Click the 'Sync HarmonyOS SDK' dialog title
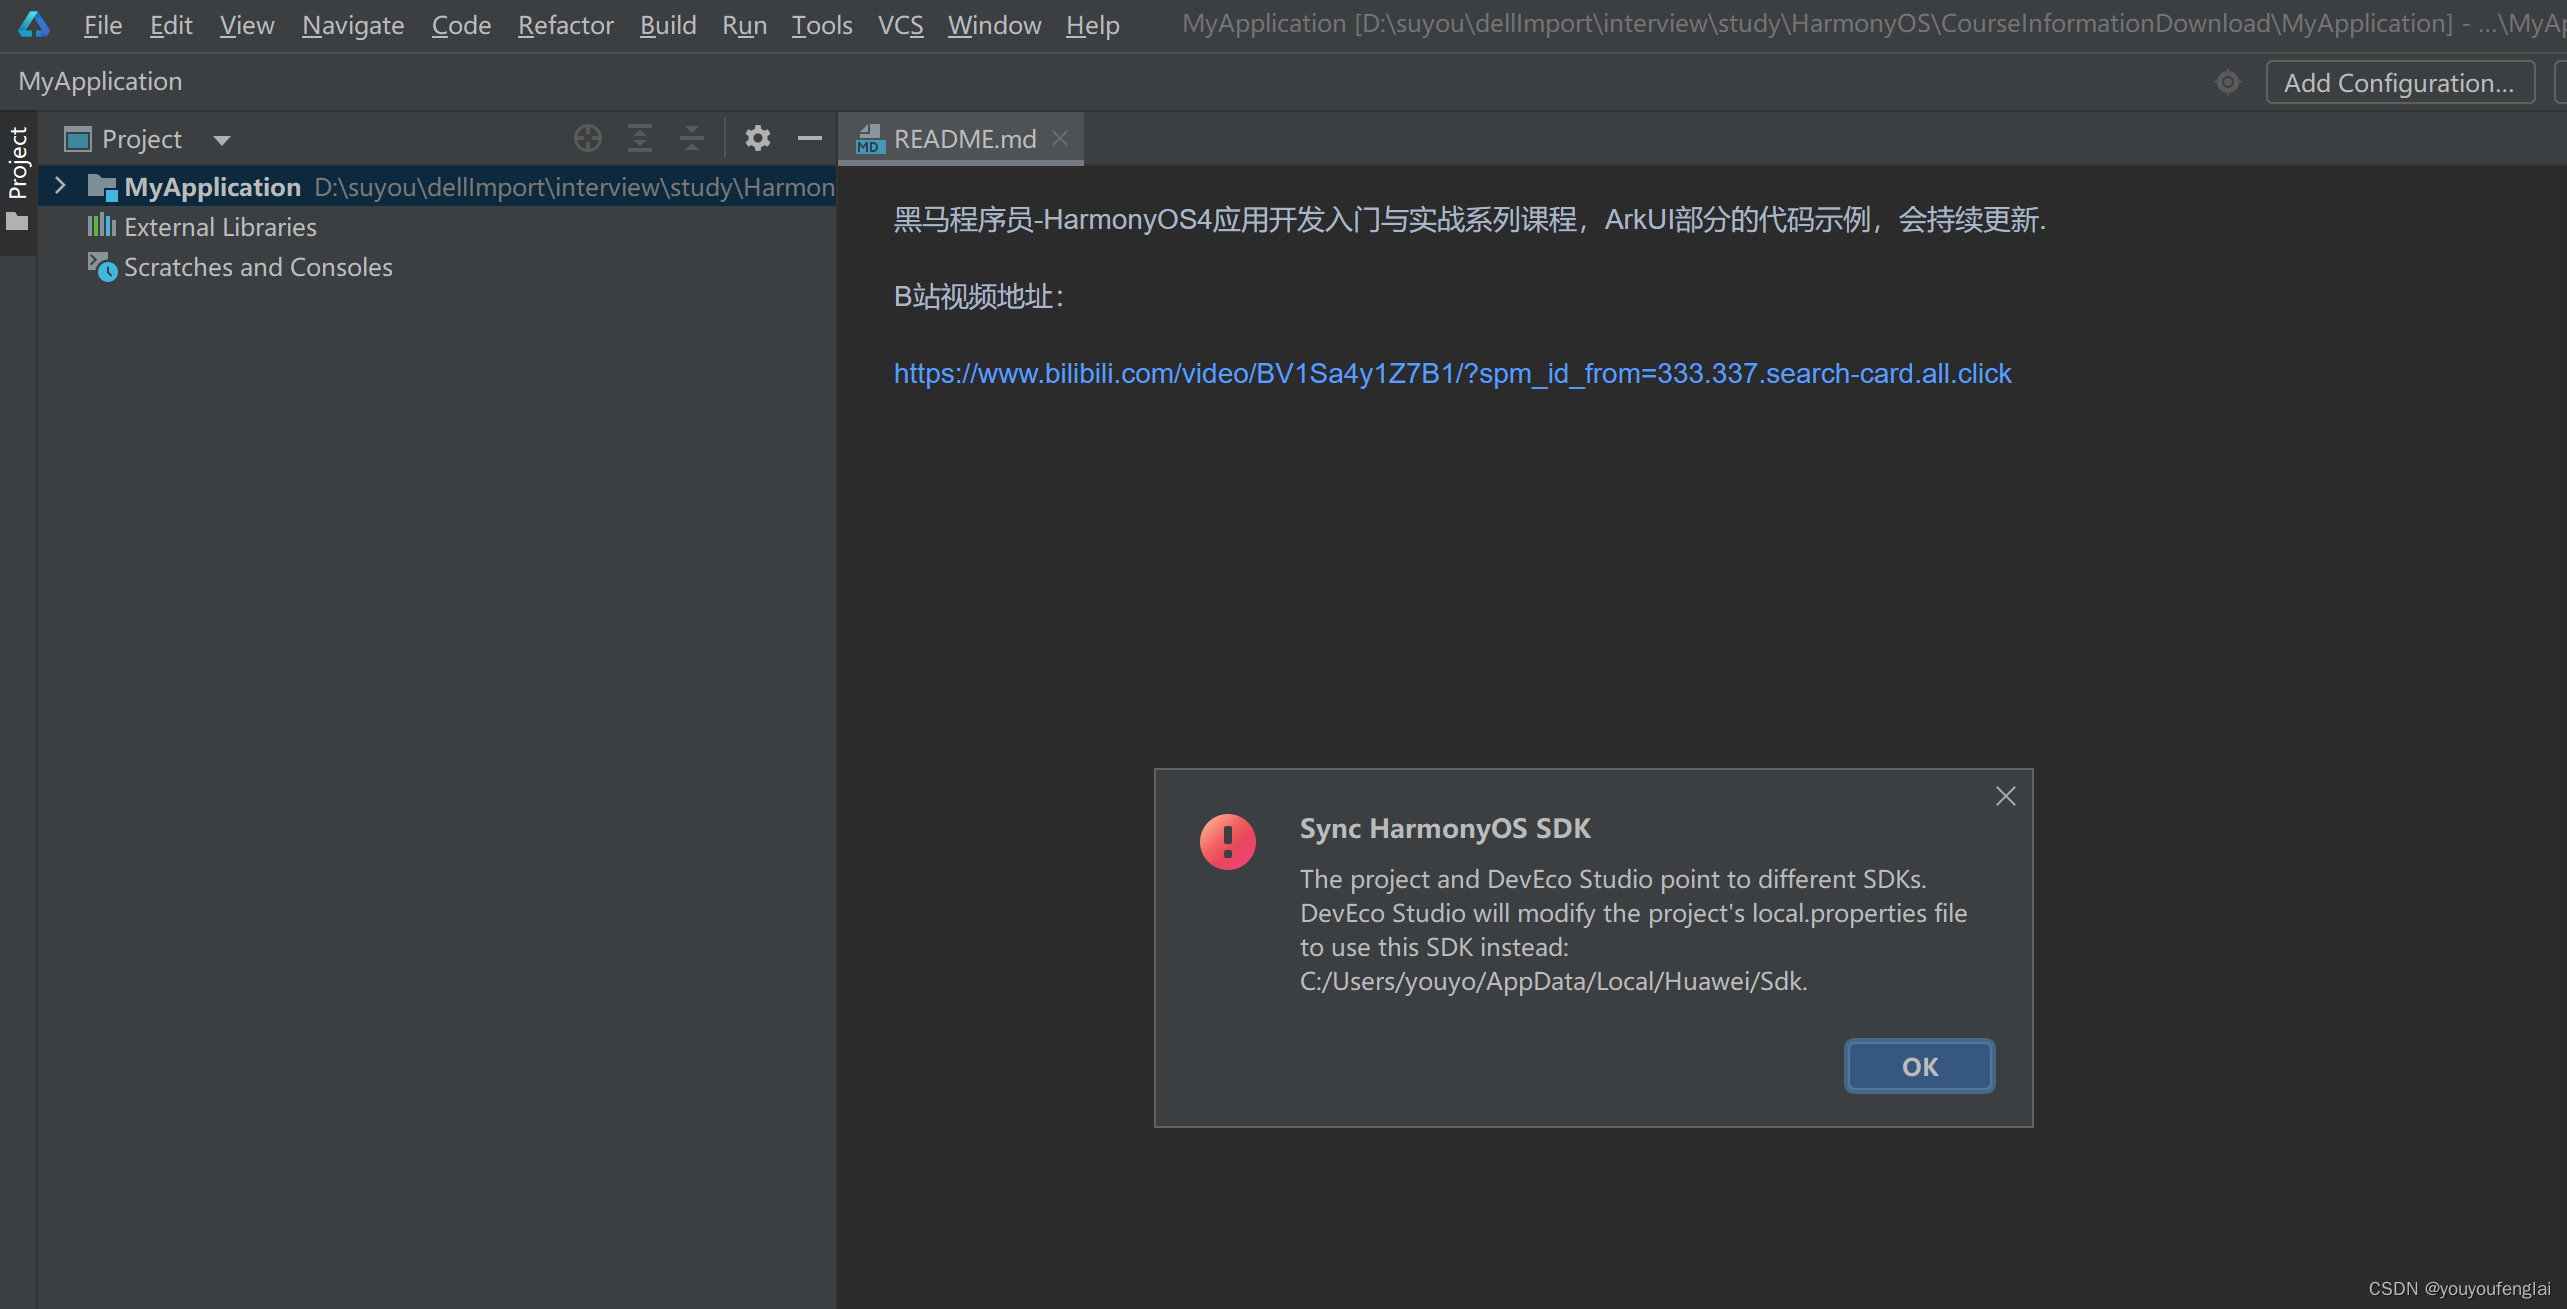Screen dimensions: 2567x1309 click(x=1445, y=828)
